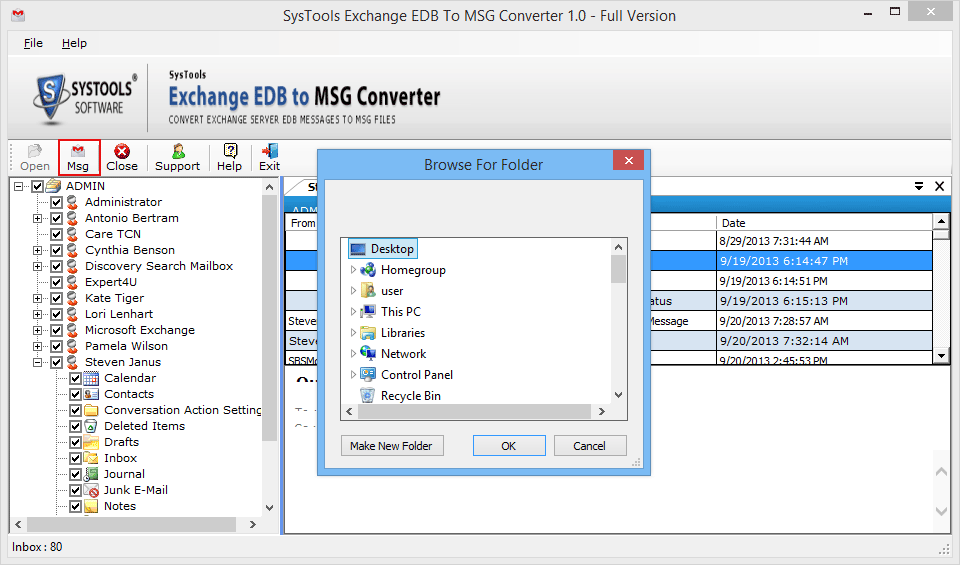The width and height of the screenshot is (960, 565).
Task: Click the mailbox tree horizontal scrollbar
Action: coord(132,525)
